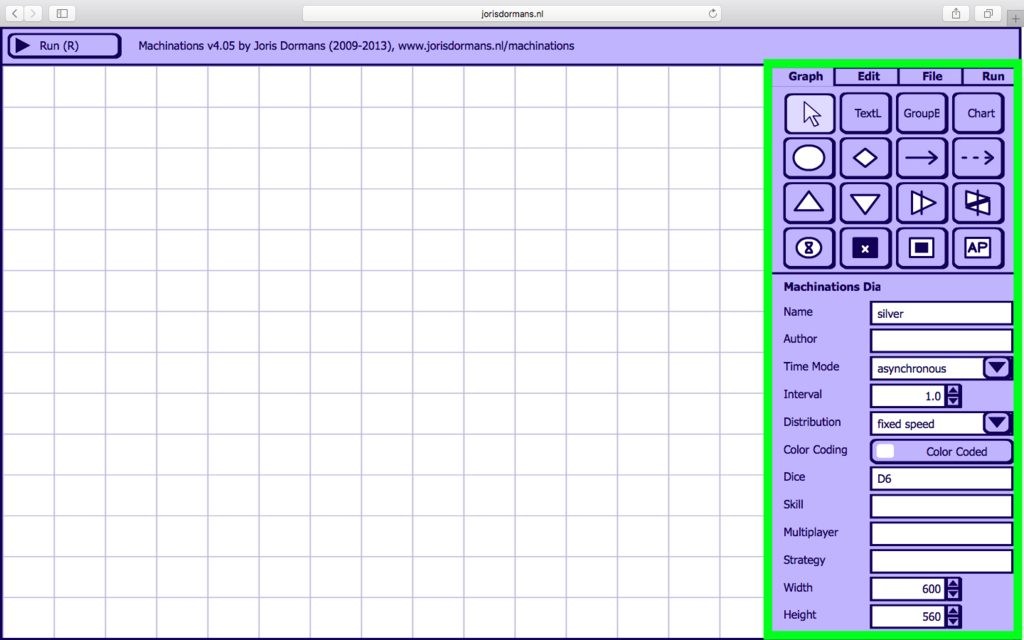Screen dimensions: 1024x640
Task: Click the Safari forward button
Action: pos(33,13)
